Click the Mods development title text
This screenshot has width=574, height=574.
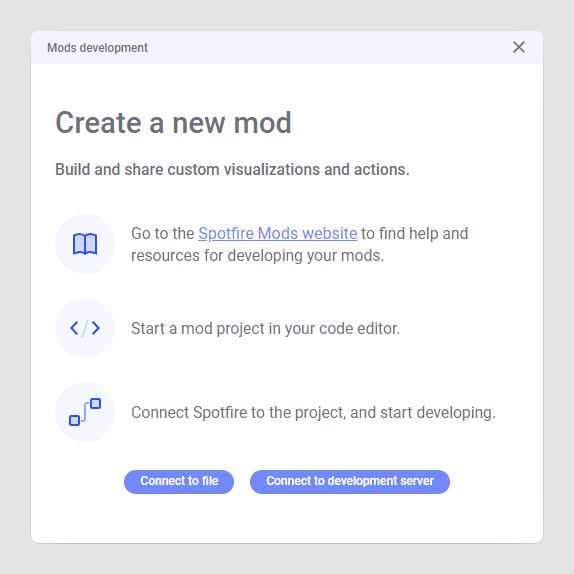[97, 48]
